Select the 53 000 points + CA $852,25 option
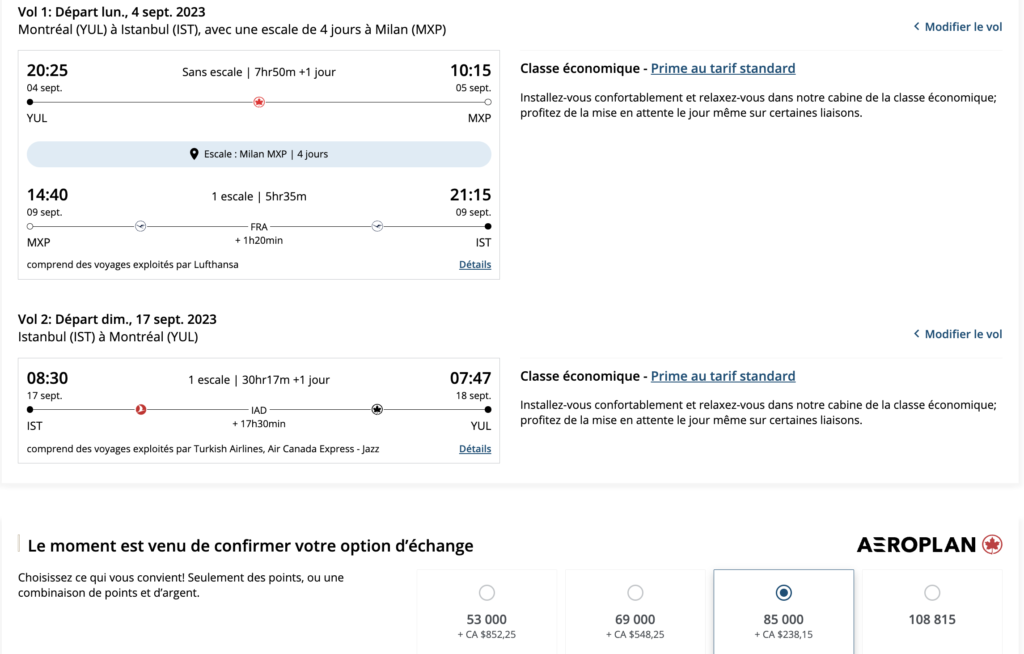 click(x=487, y=592)
